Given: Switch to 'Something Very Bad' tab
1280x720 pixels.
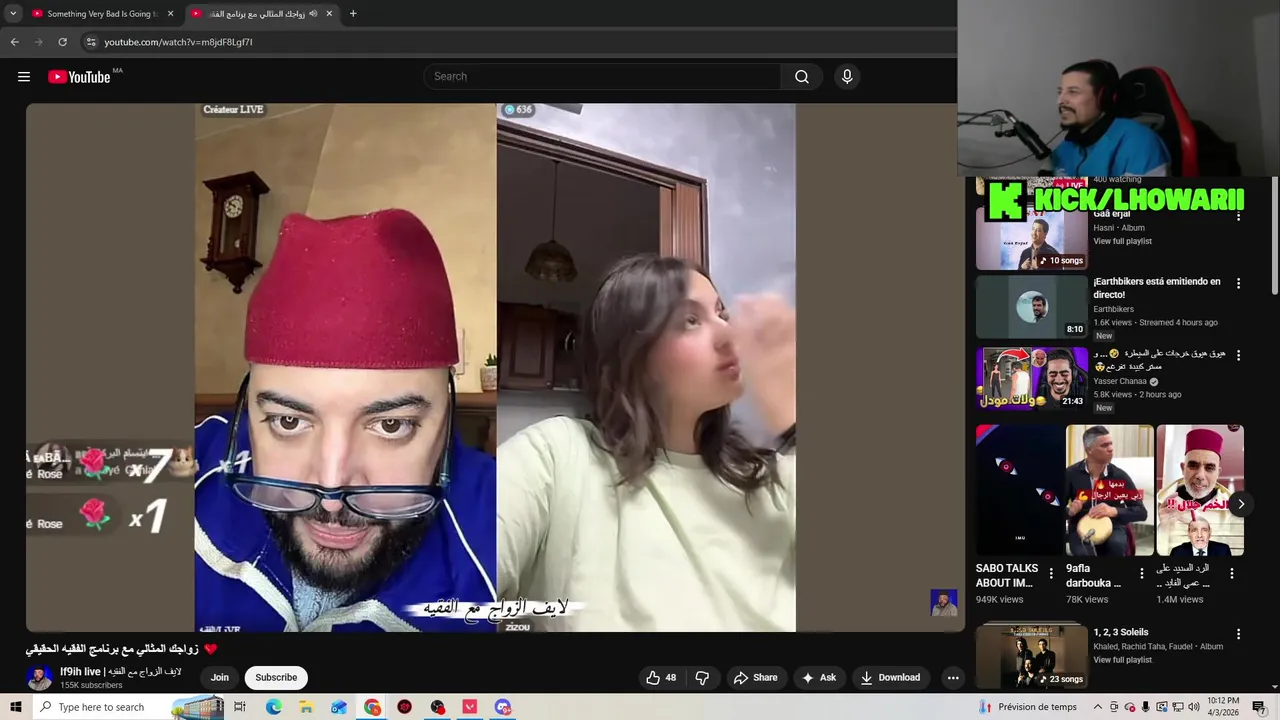Looking at the screenshot, I should [x=102, y=14].
